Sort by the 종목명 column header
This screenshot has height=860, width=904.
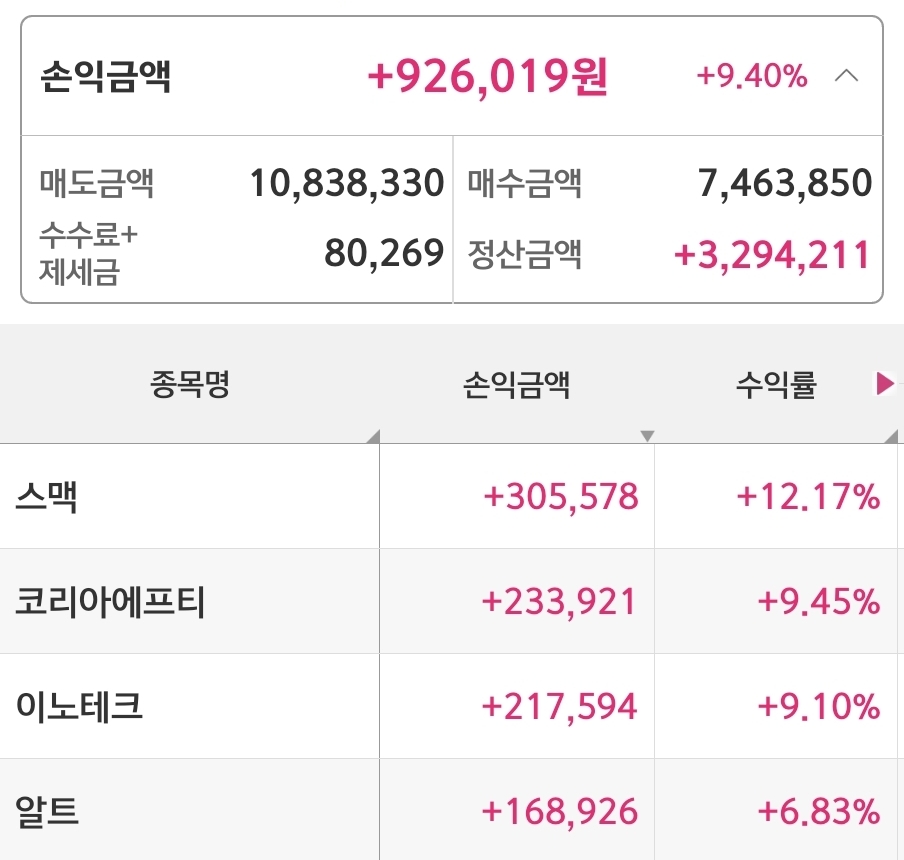pyautogui.click(x=190, y=385)
